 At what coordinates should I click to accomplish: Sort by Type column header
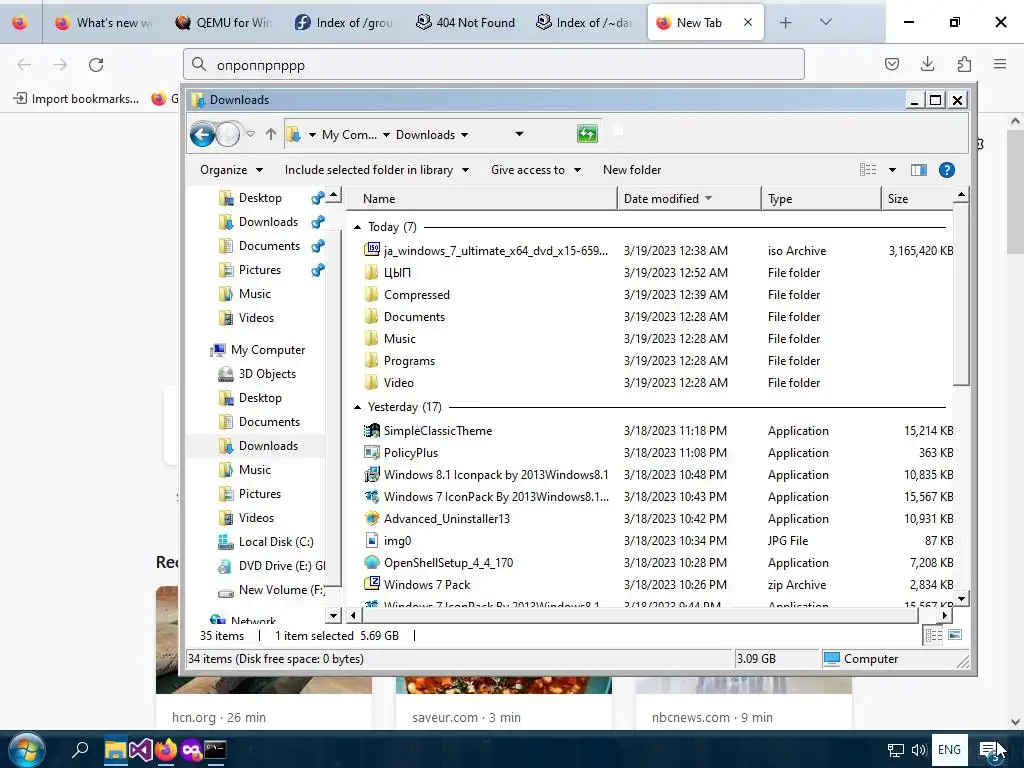821,199
